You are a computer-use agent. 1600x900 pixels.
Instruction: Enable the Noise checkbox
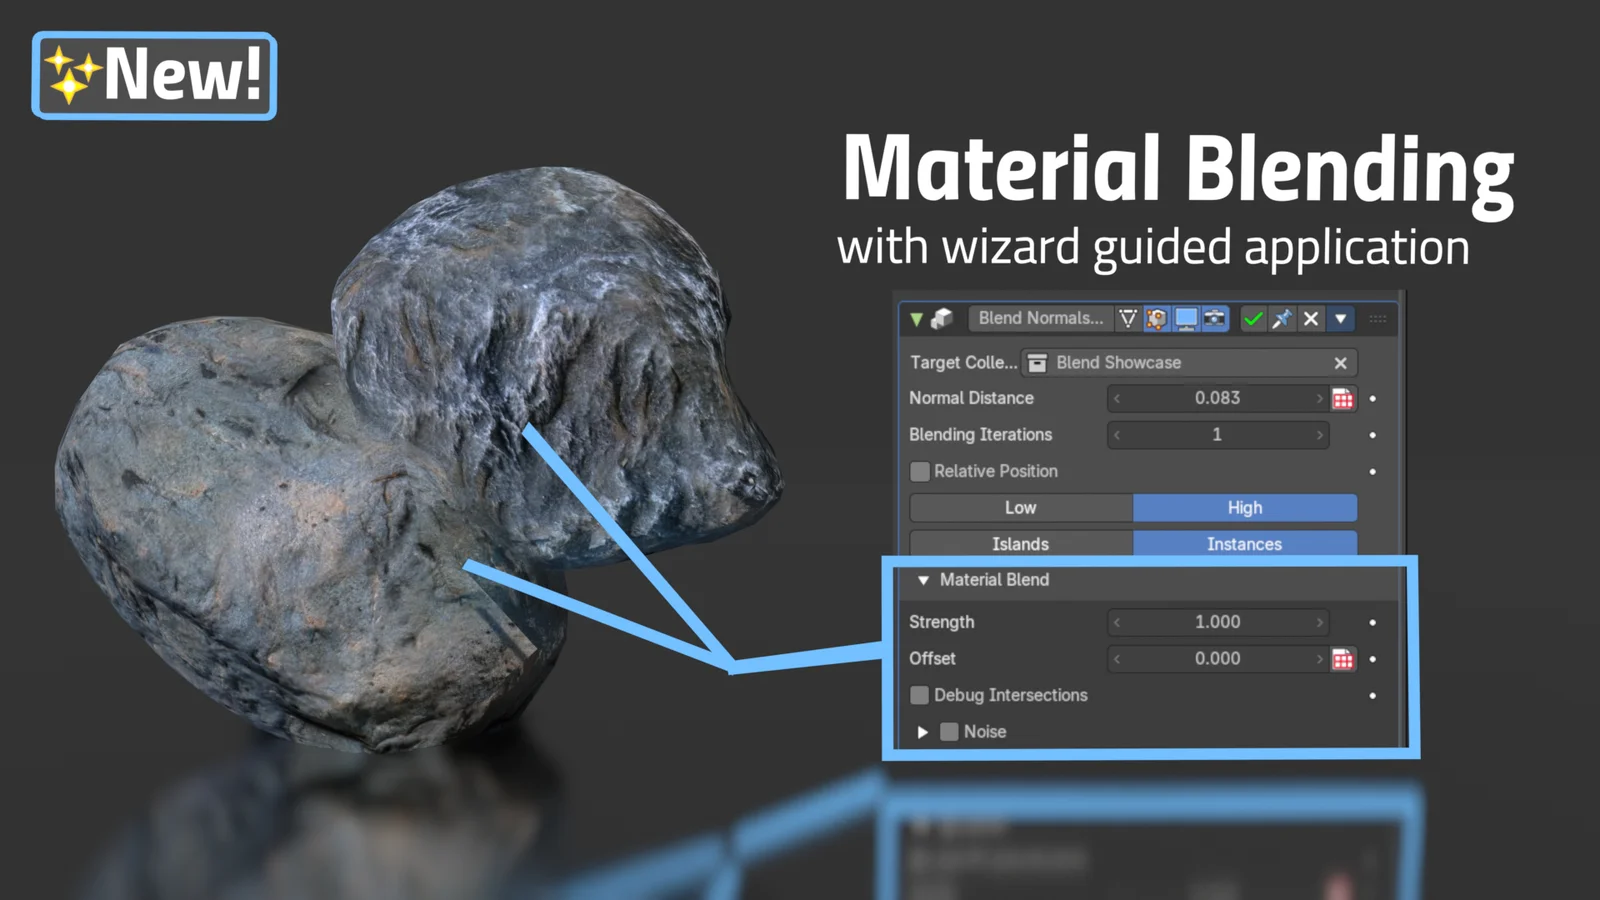point(948,731)
